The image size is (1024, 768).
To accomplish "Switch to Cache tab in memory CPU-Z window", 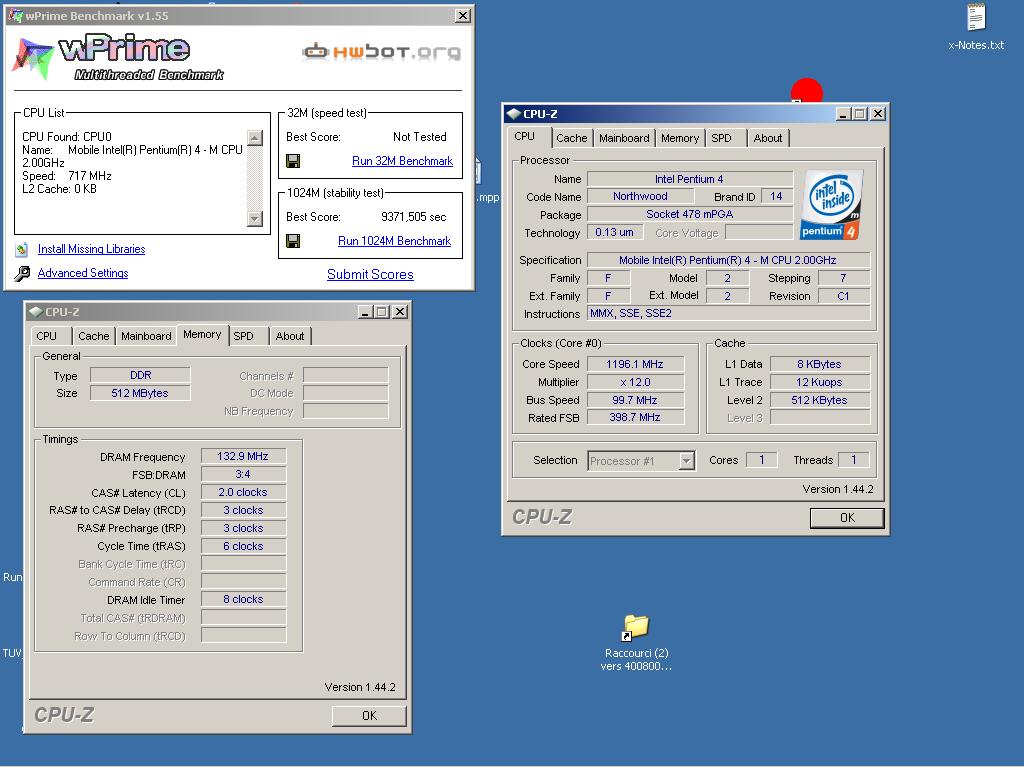I will (93, 336).
